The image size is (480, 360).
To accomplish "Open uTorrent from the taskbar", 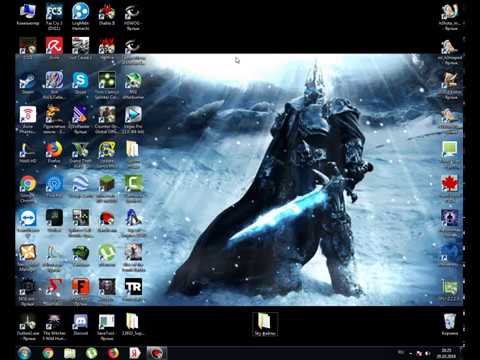I will point(92,353).
